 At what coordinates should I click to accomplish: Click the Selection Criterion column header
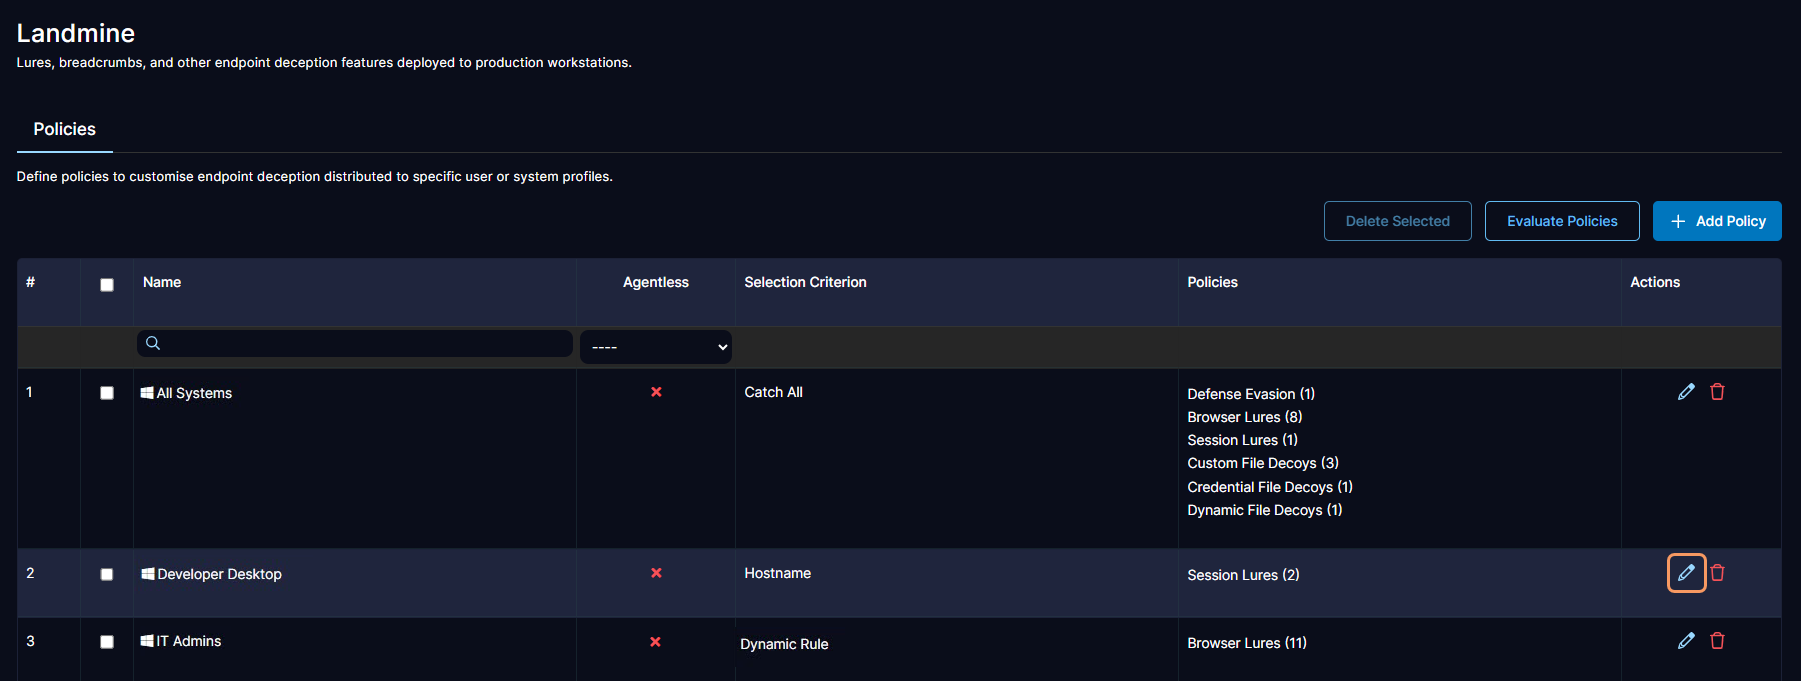click(805, 283)
